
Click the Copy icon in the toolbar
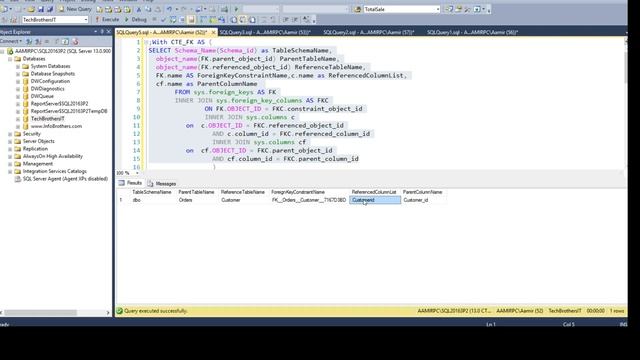pyautogui.click(x=148, y=9)
